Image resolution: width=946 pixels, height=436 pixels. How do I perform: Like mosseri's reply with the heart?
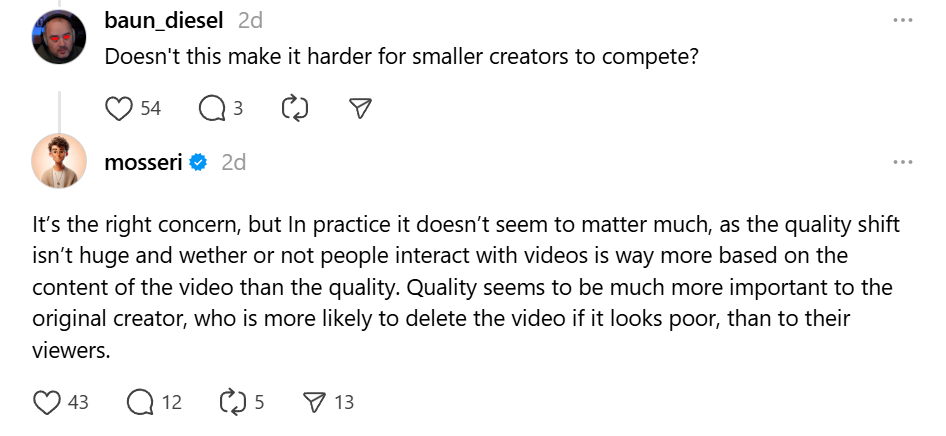click(x=47, y=402)
